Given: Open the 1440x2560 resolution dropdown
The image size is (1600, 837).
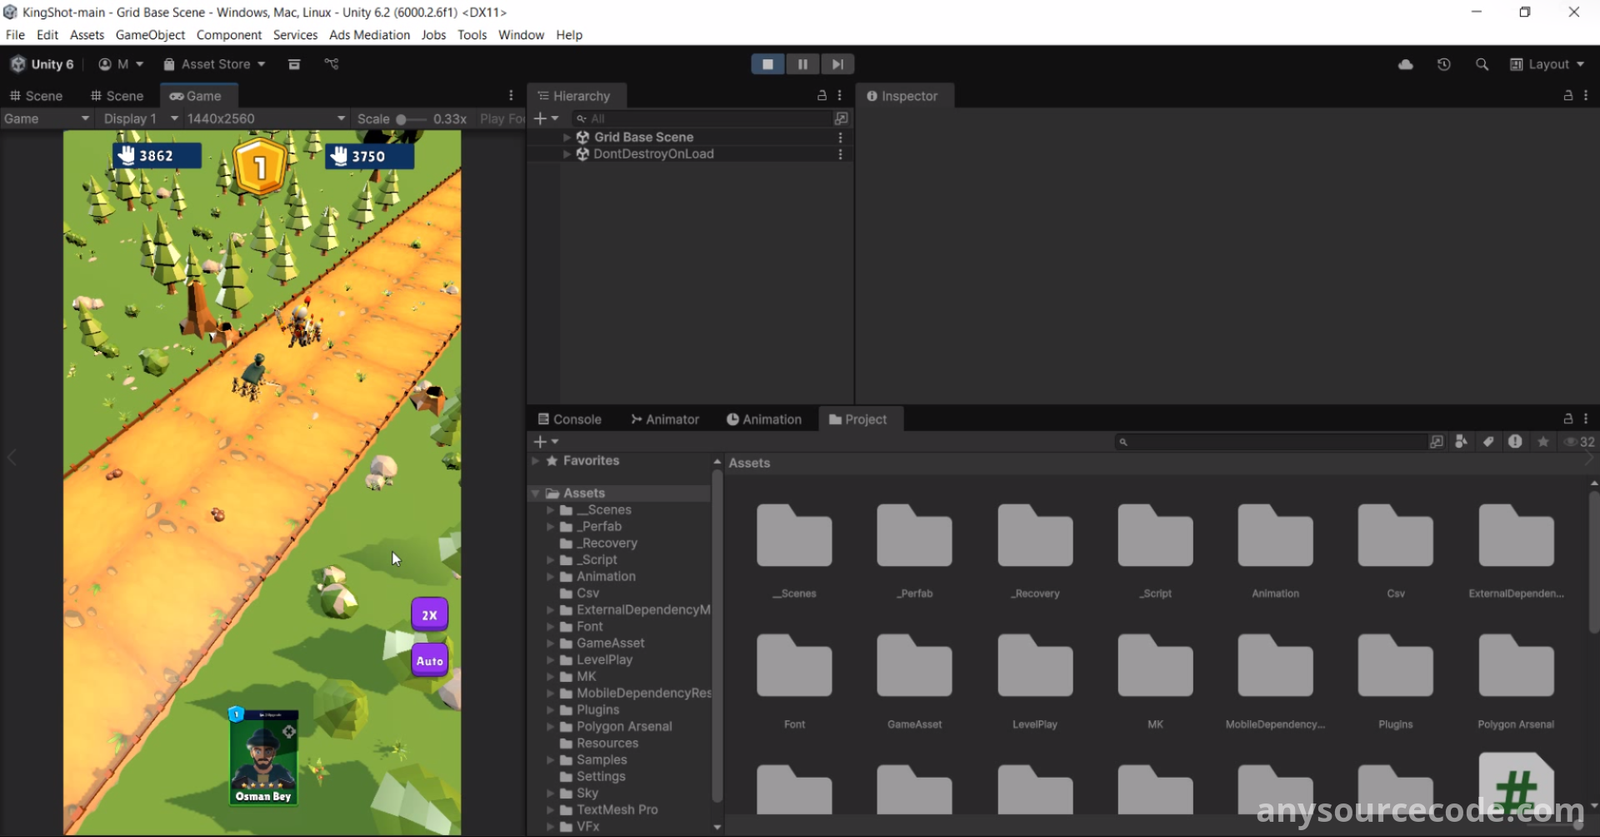Looking at the screenshot, I should pyautogui.click(x=265, y=119).
